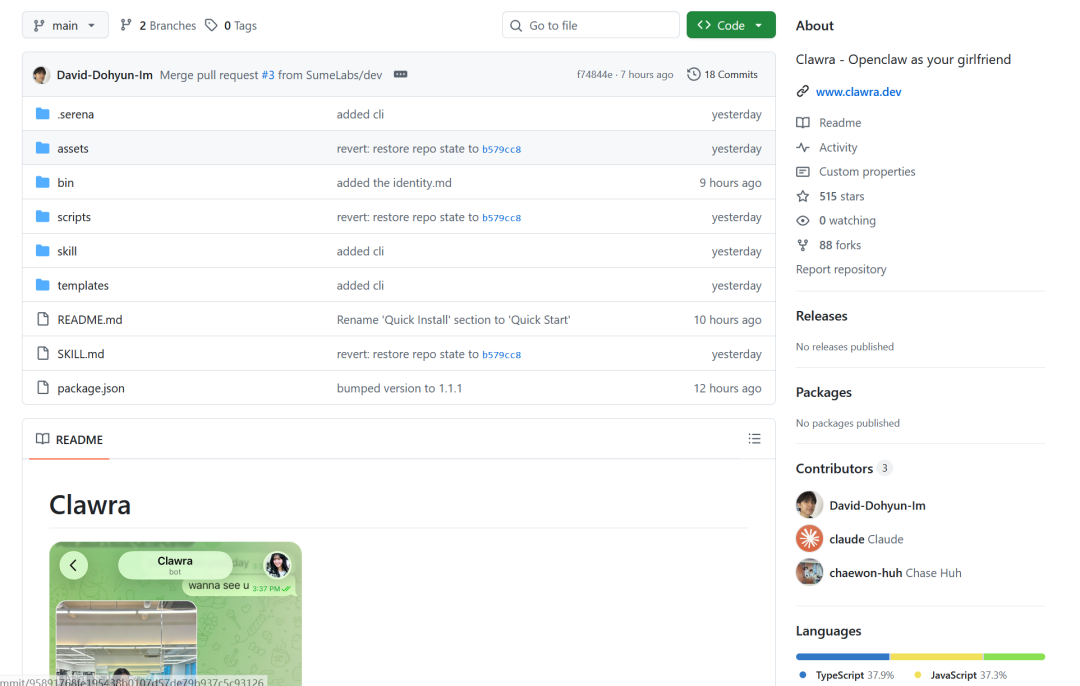Open the Clawra chat preview image
Image resolution: width=1080 pixels, height=686 pixels.
tap(176, 613)
